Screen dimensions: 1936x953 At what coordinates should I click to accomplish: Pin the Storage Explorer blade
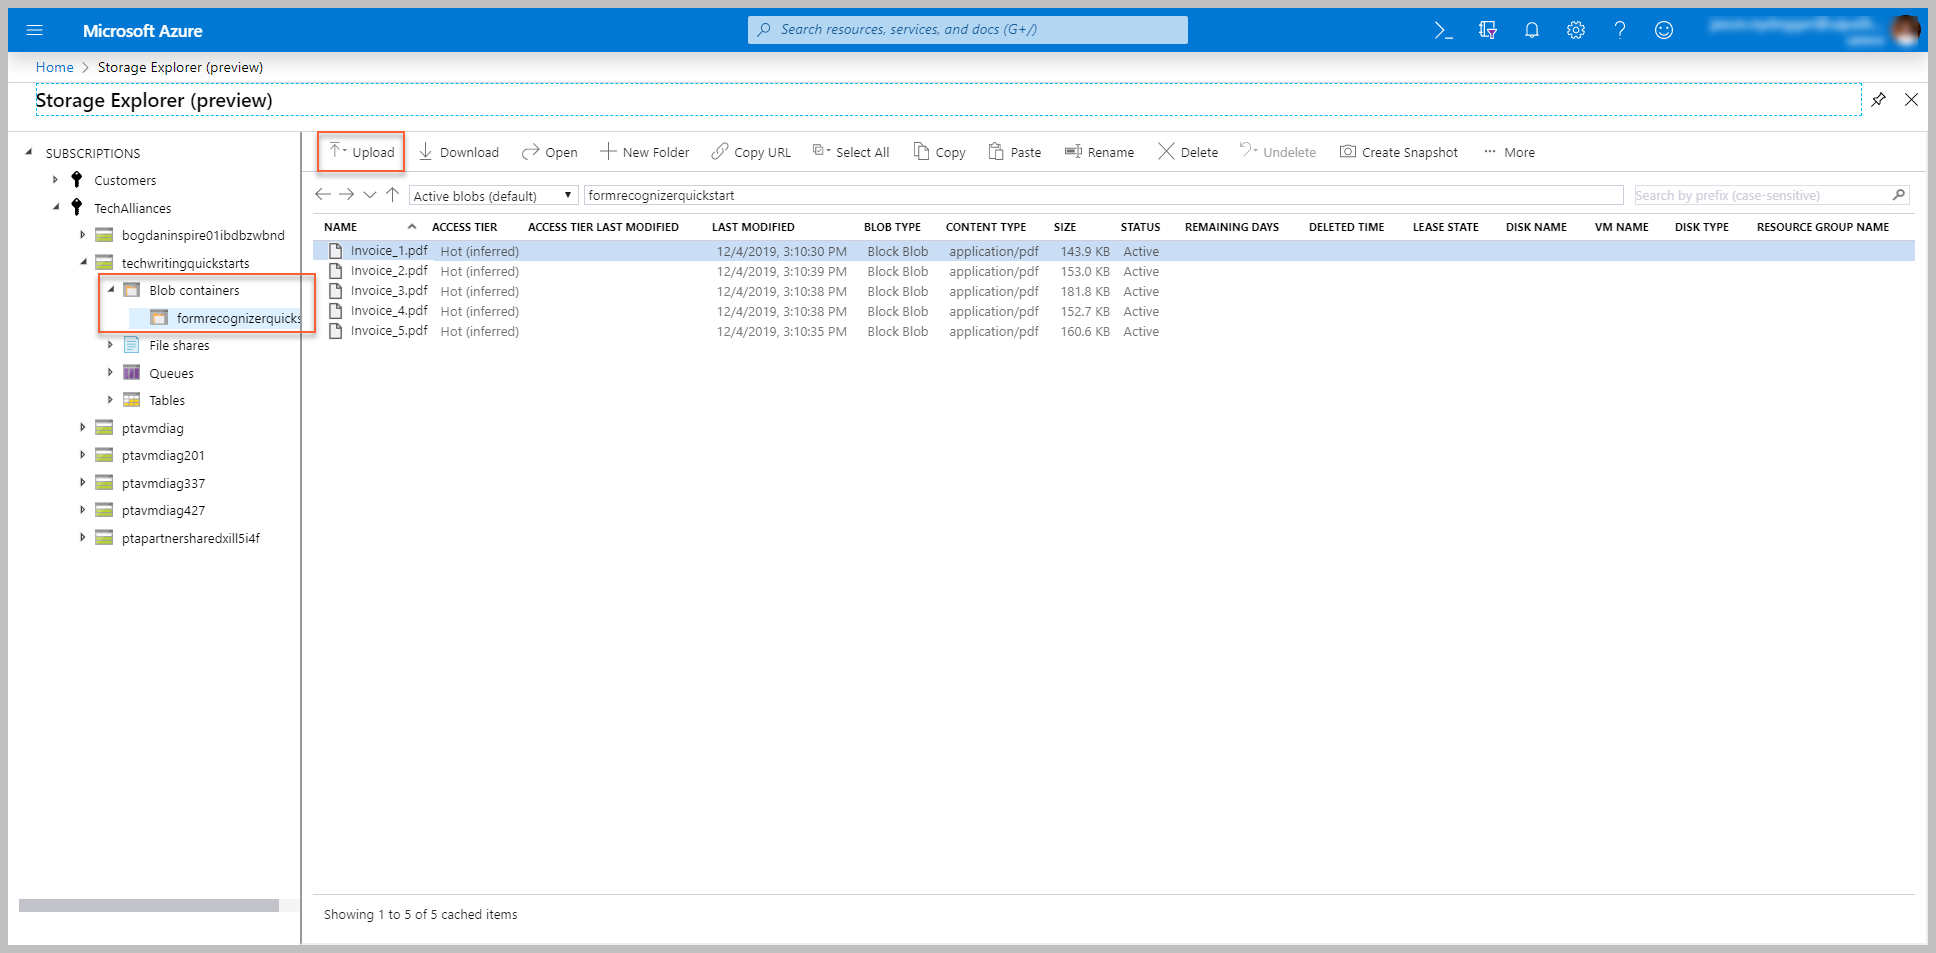1878,100
